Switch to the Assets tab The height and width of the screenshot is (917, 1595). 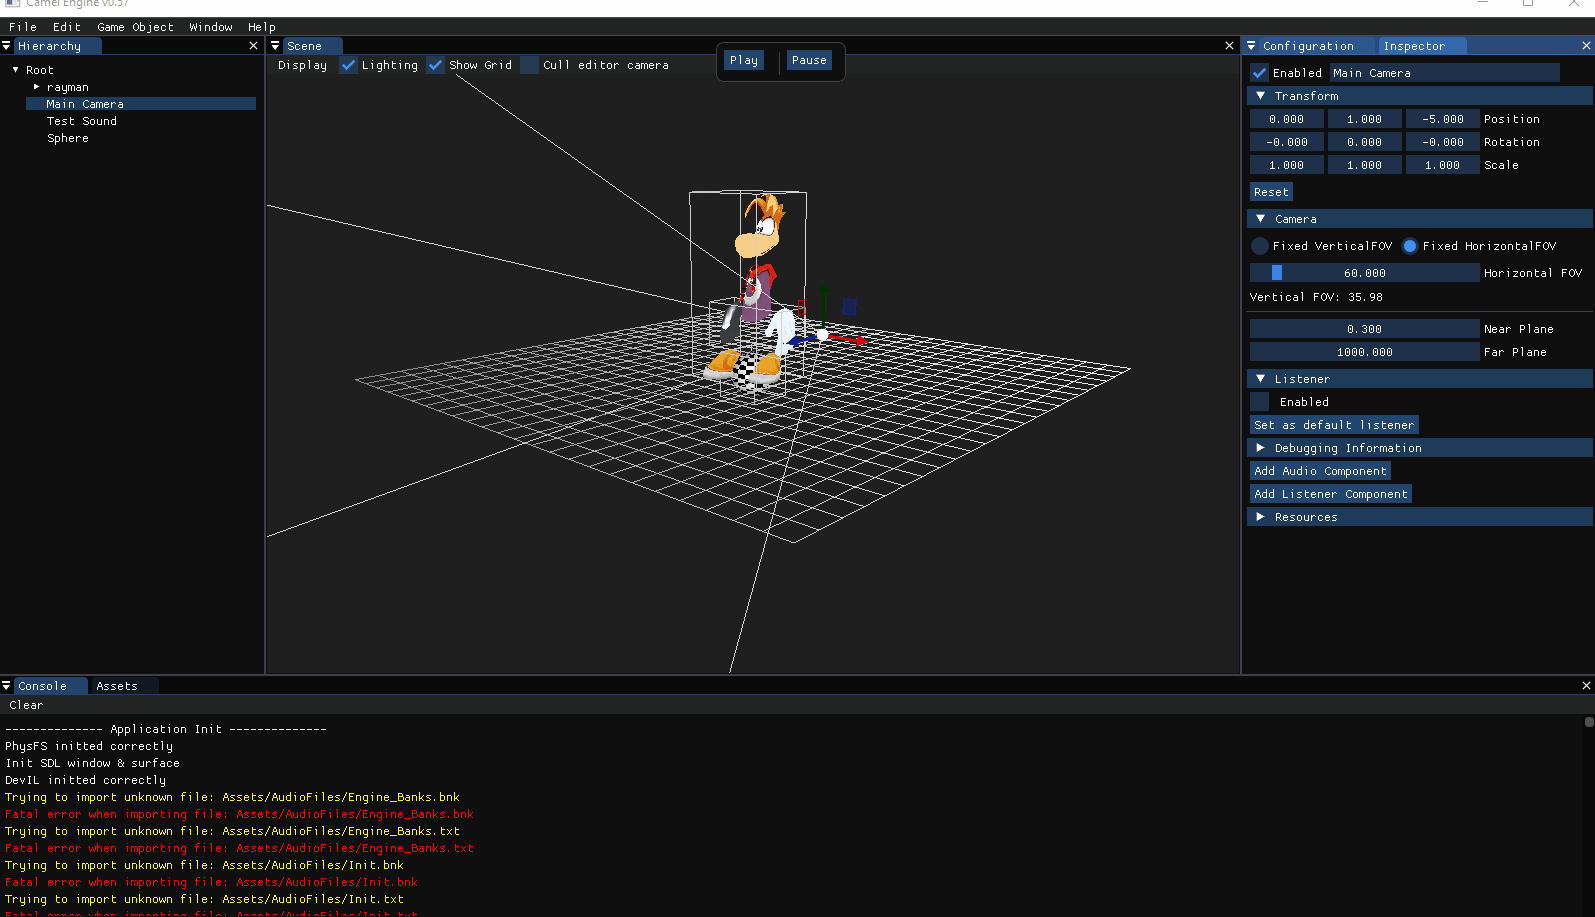point(117,686)
